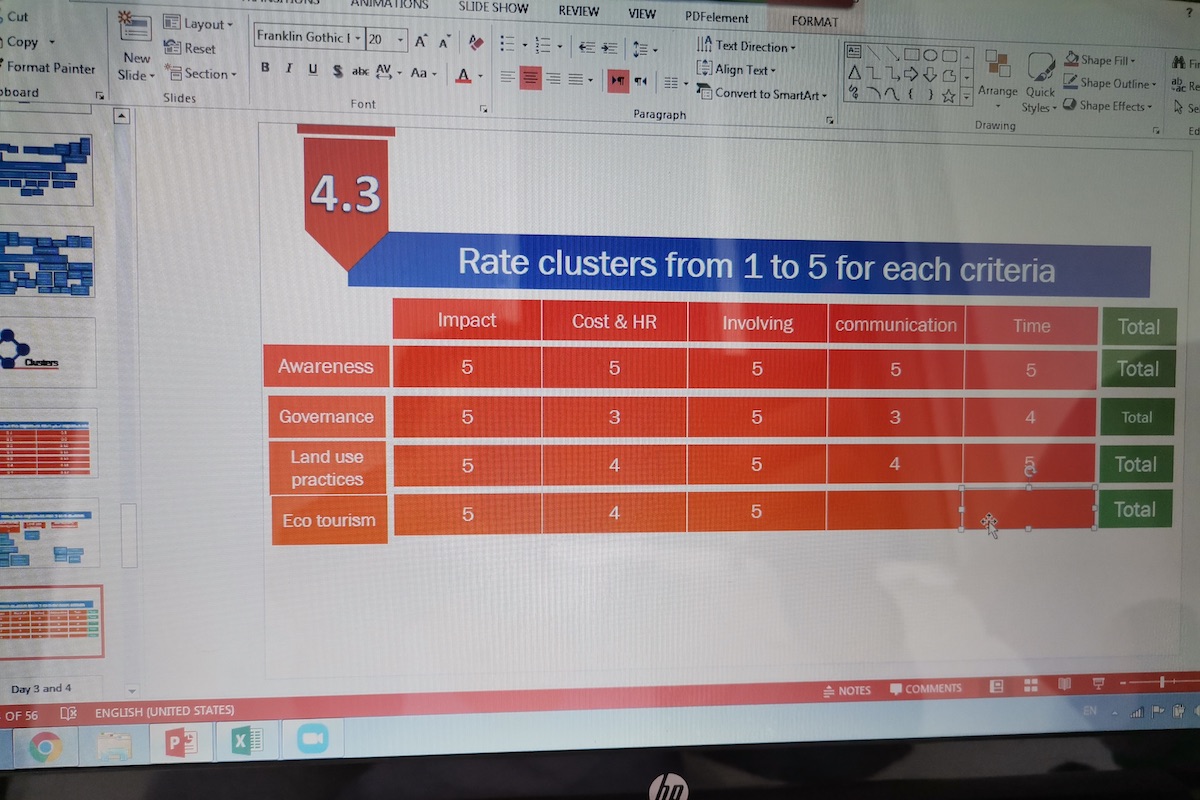Toggle center text alignment
This screenshot has height=800, width=1200.
coord(530,78)
